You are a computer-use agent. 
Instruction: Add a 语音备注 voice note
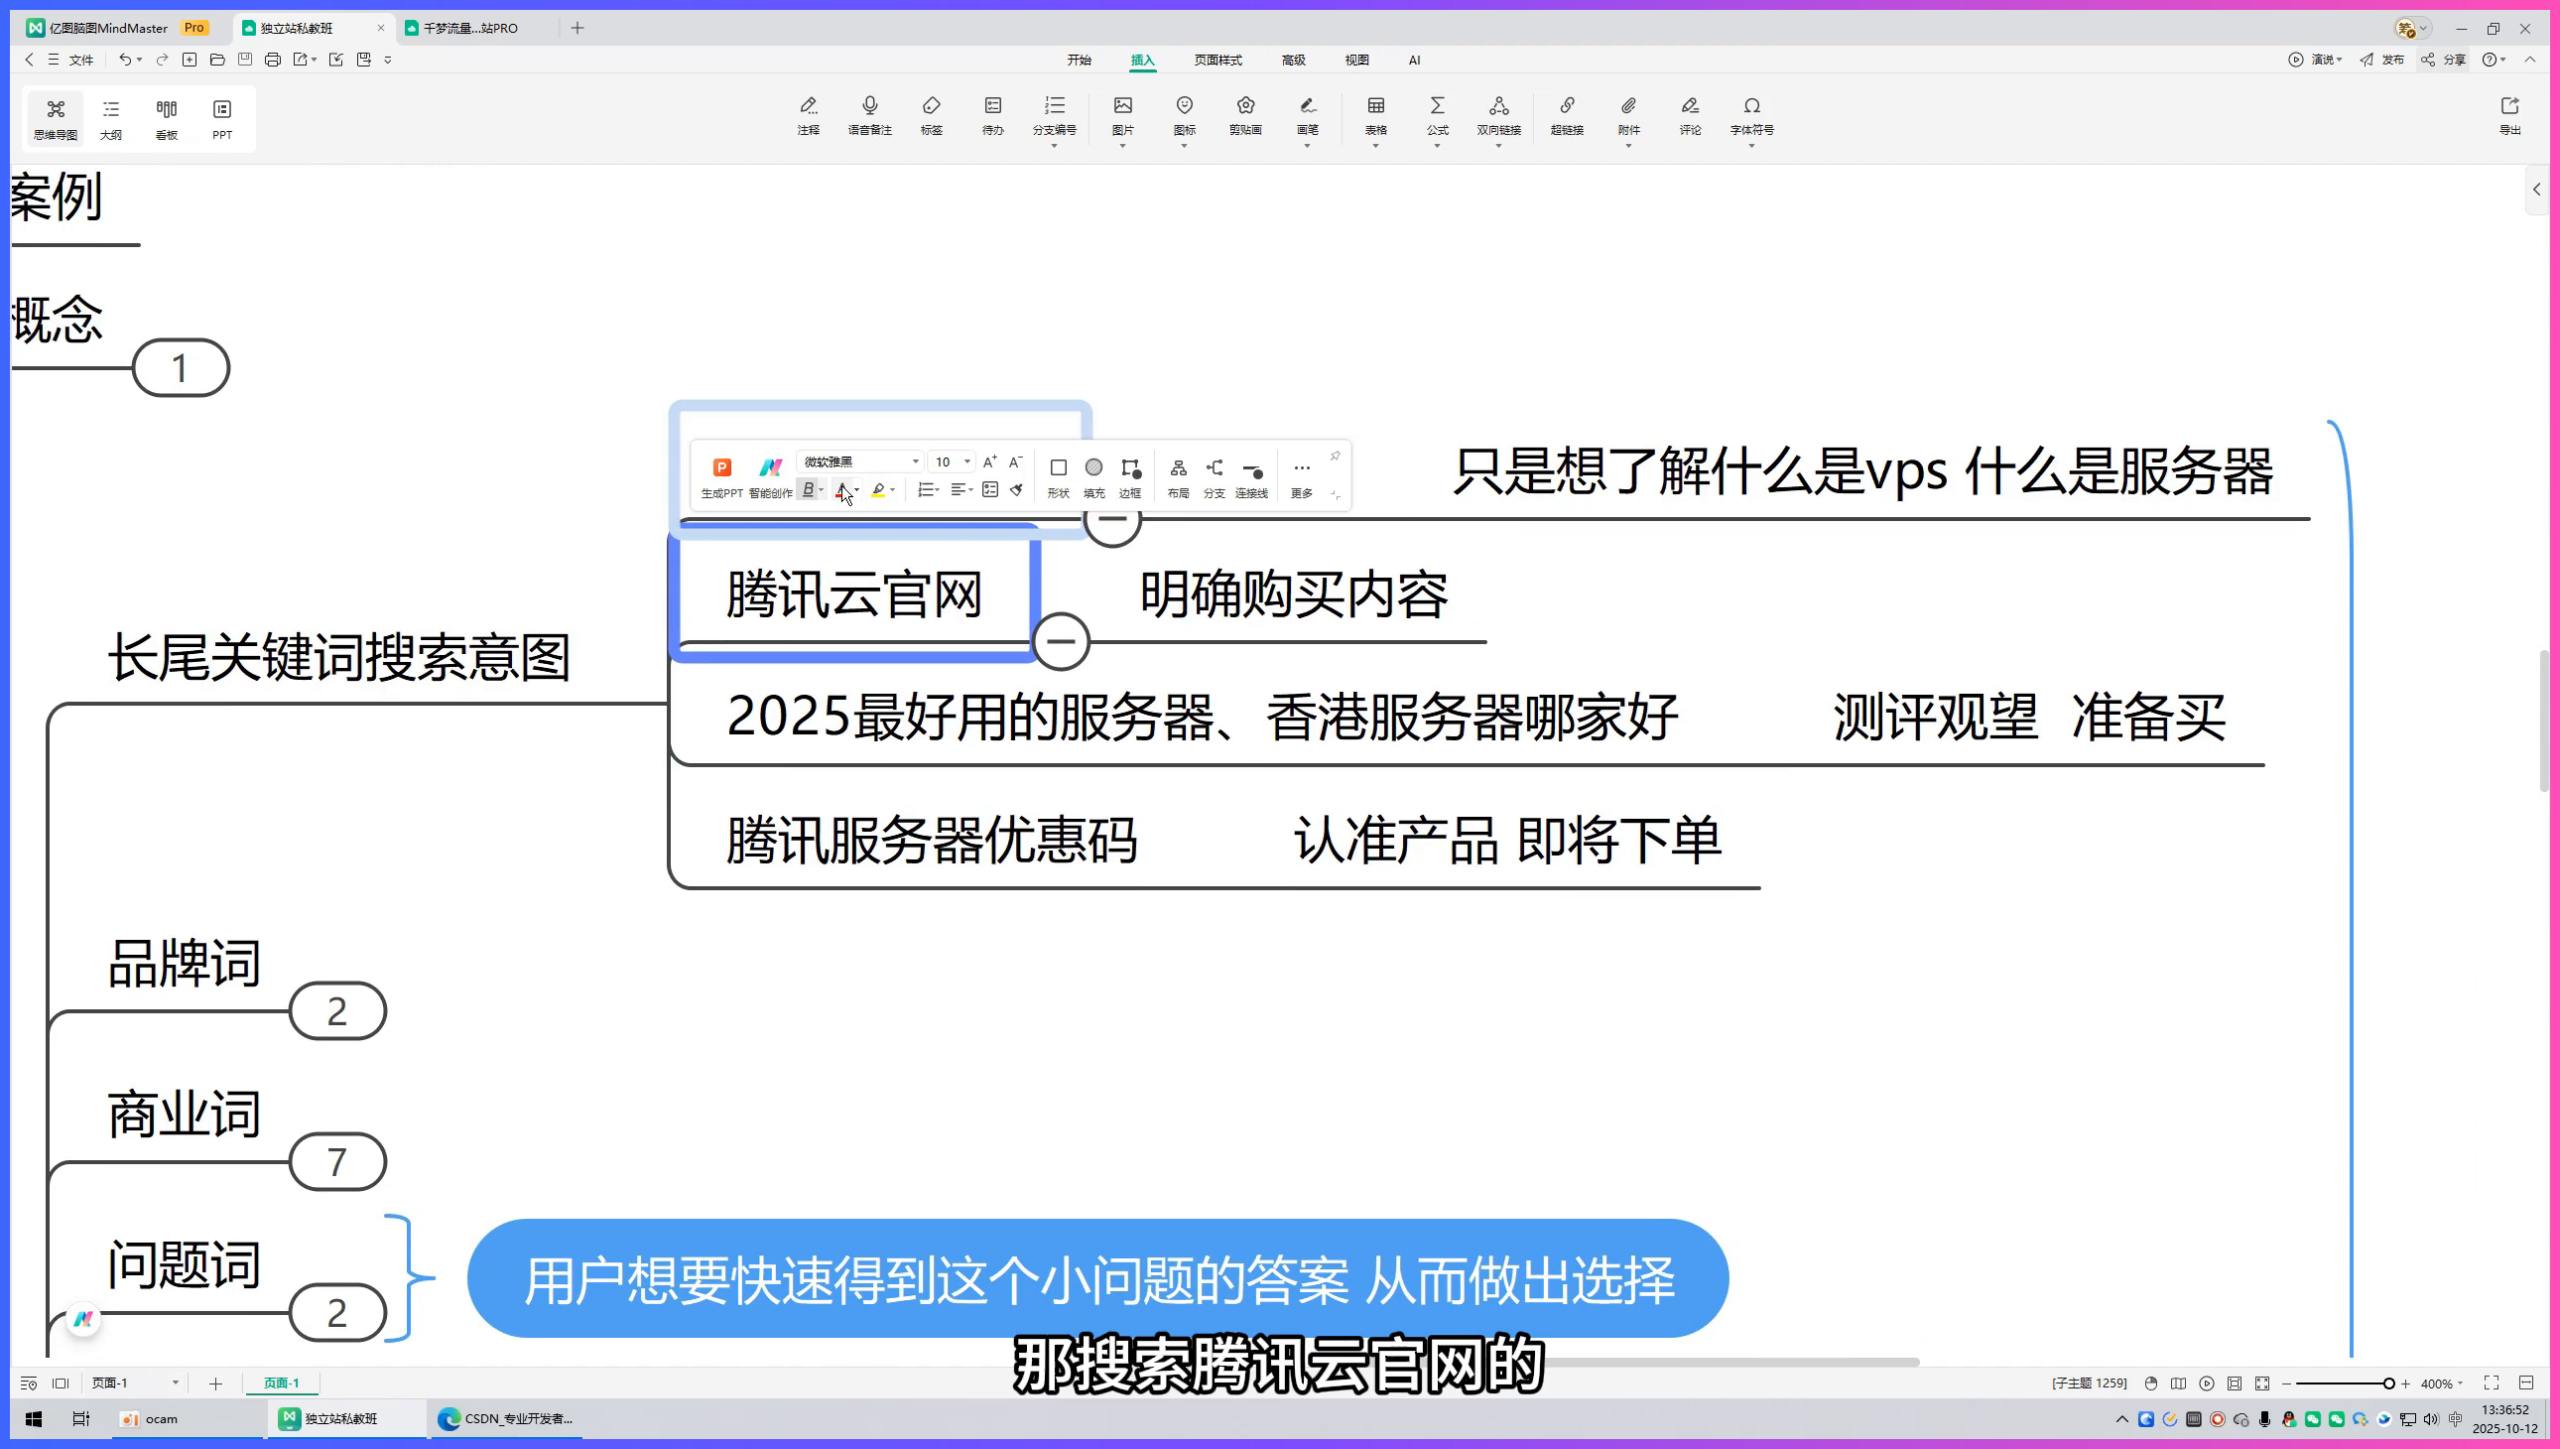click(x=869, y=116)
